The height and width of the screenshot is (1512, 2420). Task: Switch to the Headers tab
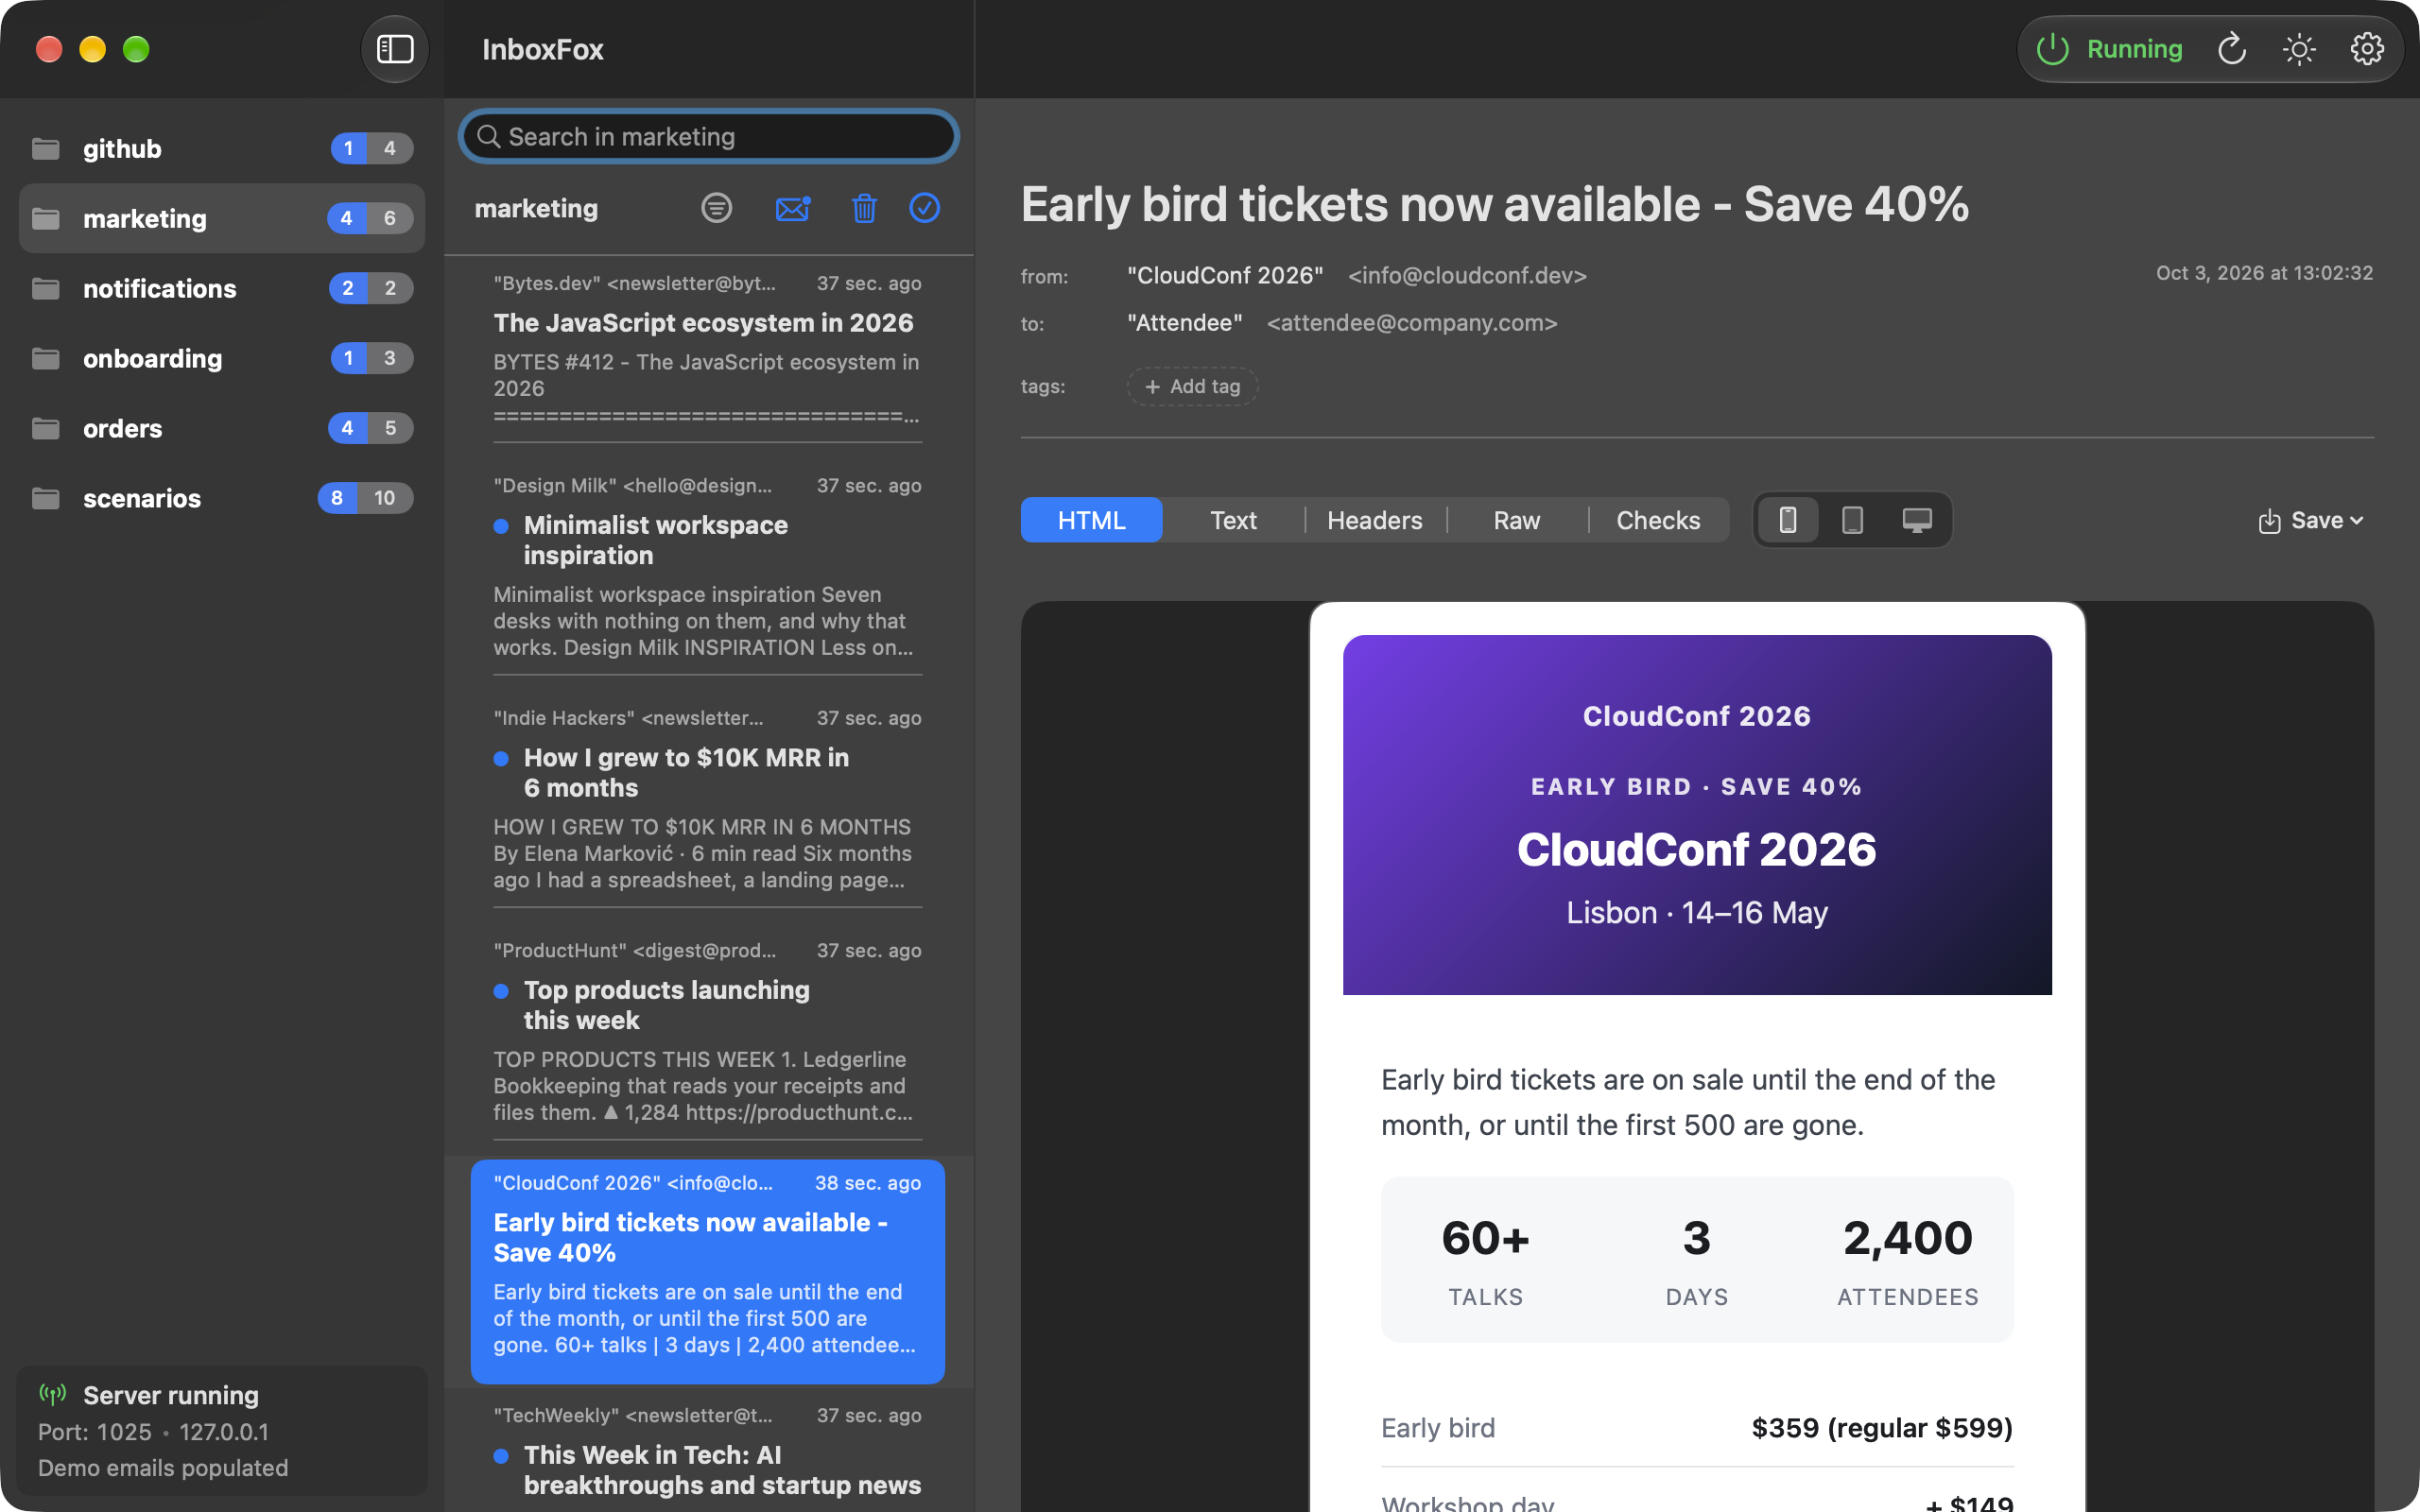click(x=1375, y=520)
